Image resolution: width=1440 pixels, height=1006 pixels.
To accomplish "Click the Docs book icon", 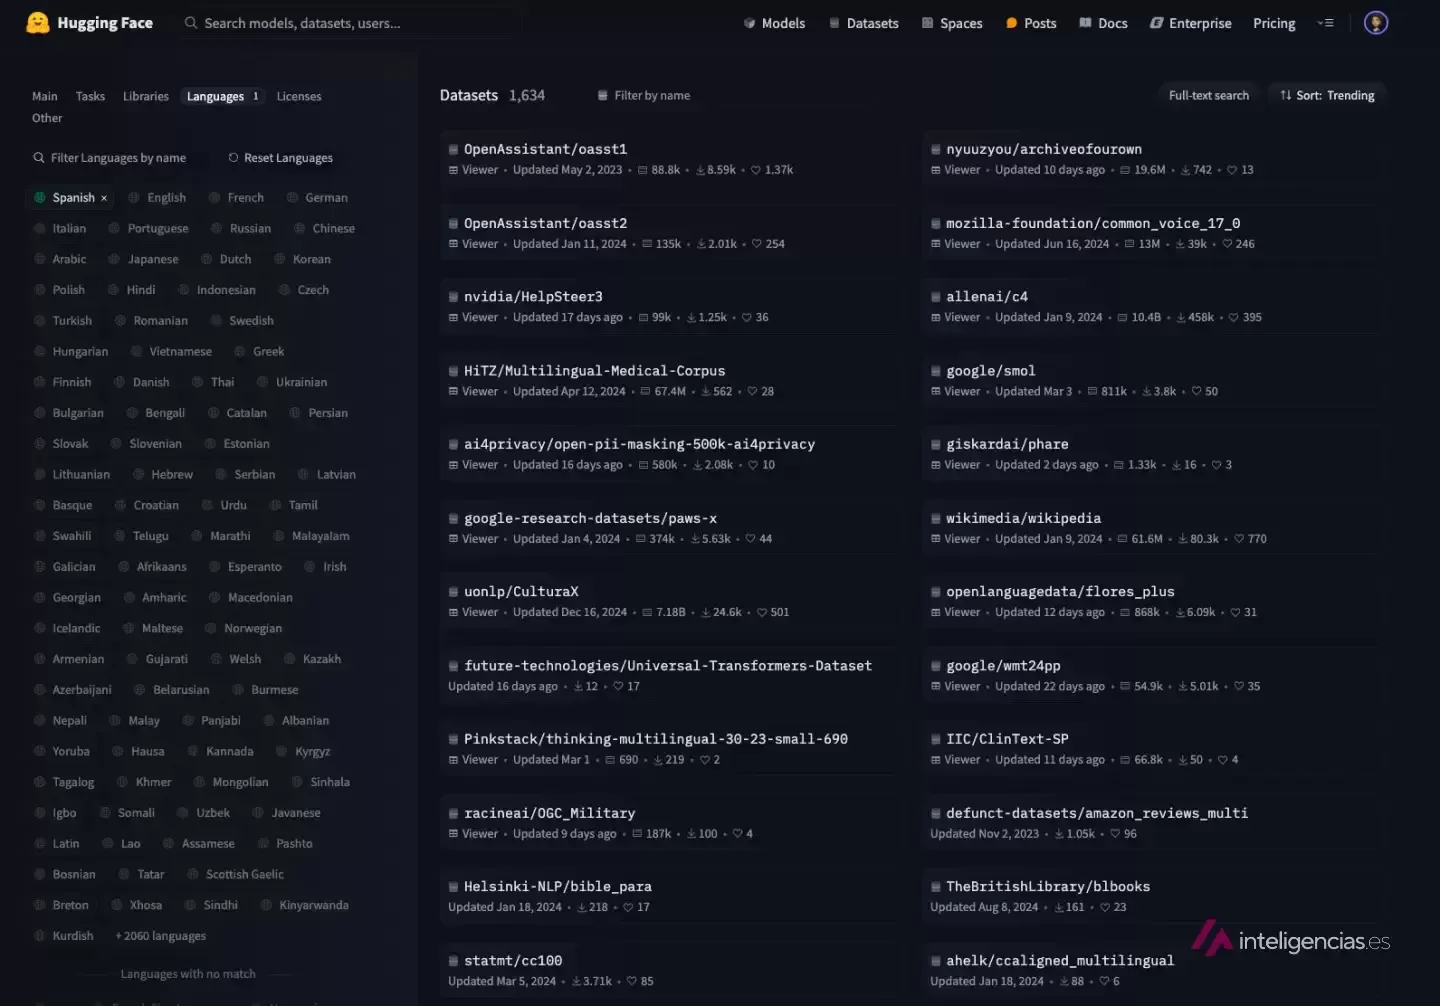I will pos(1085,23).
